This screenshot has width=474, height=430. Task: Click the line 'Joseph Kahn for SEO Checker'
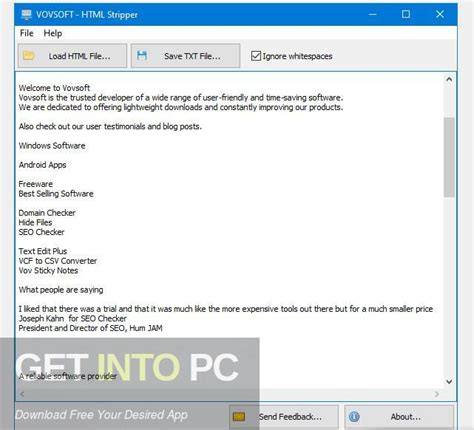(x=72, y=318)
